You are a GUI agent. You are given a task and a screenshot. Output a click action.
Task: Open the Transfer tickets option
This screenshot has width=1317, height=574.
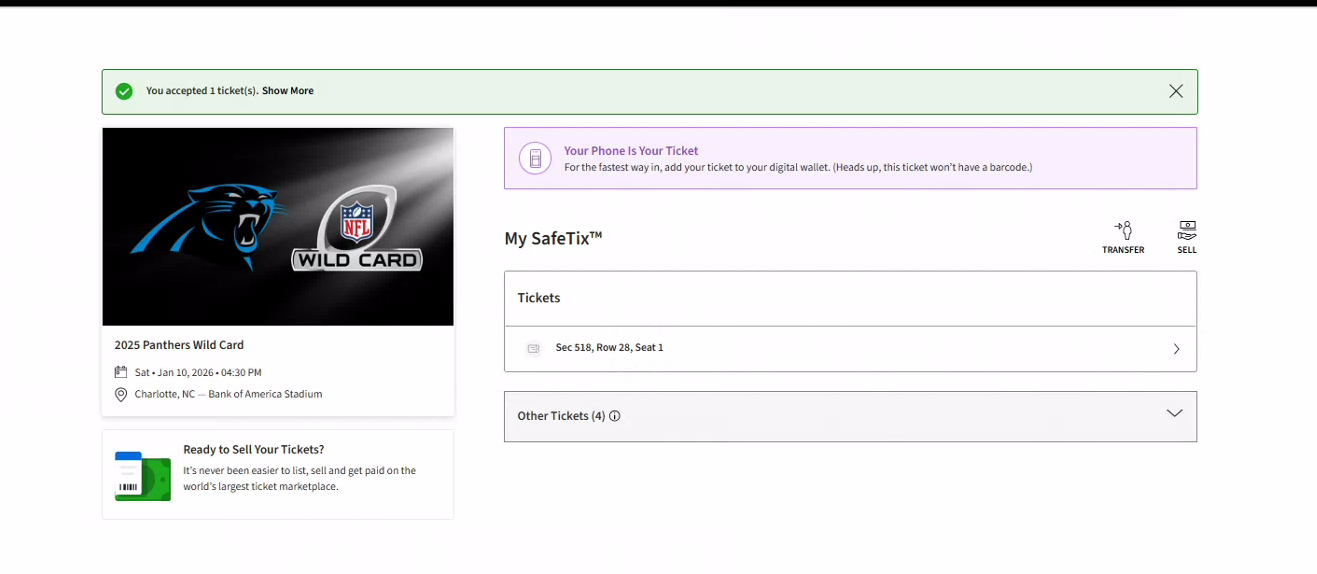click(x=1123, y=238)
